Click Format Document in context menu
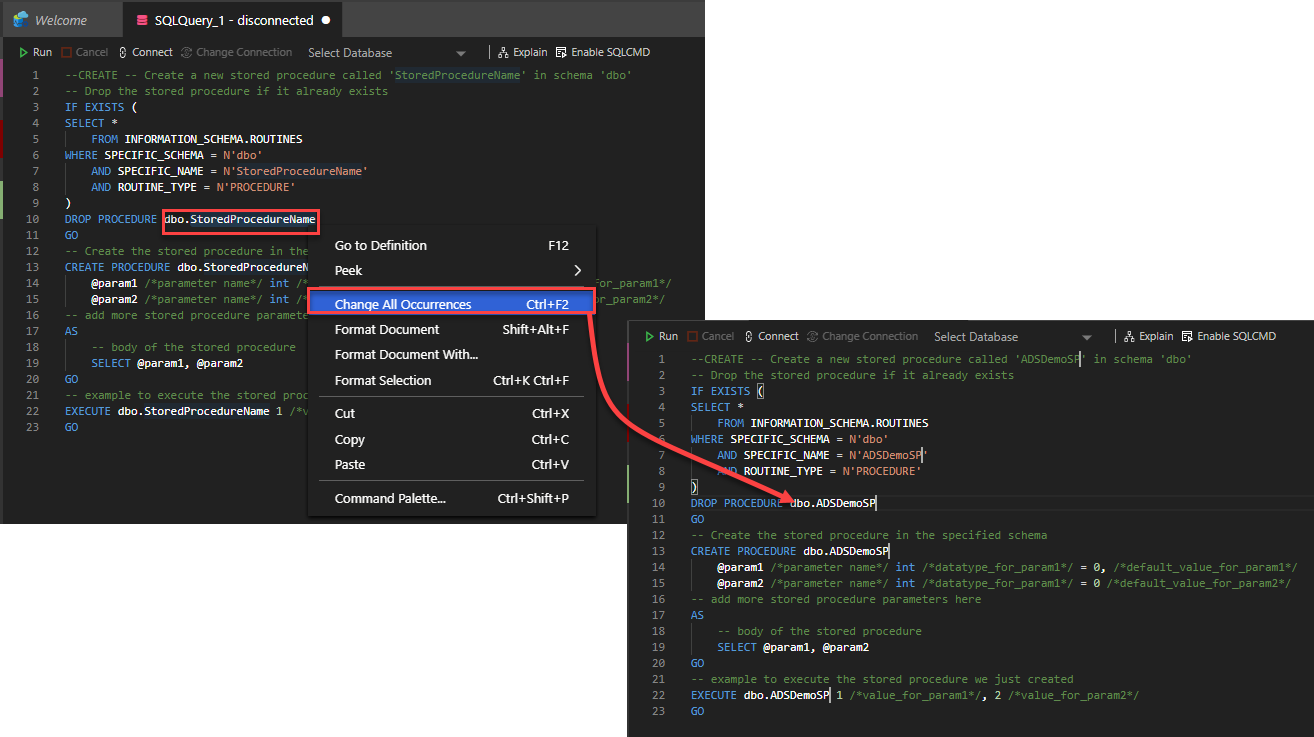The image size is (1314, 737). (387, 329)
